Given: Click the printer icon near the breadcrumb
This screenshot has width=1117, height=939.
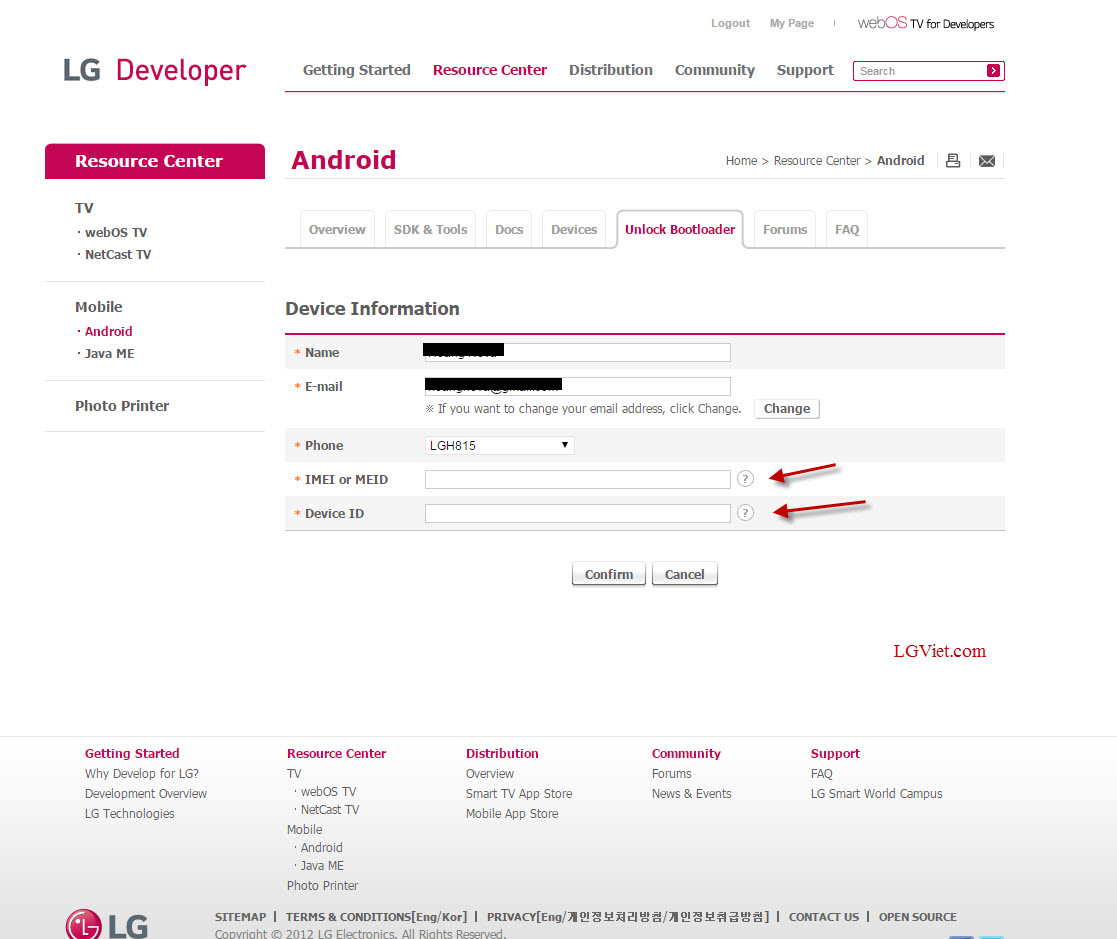Looking at the screenshot, I should click(952, 160).
